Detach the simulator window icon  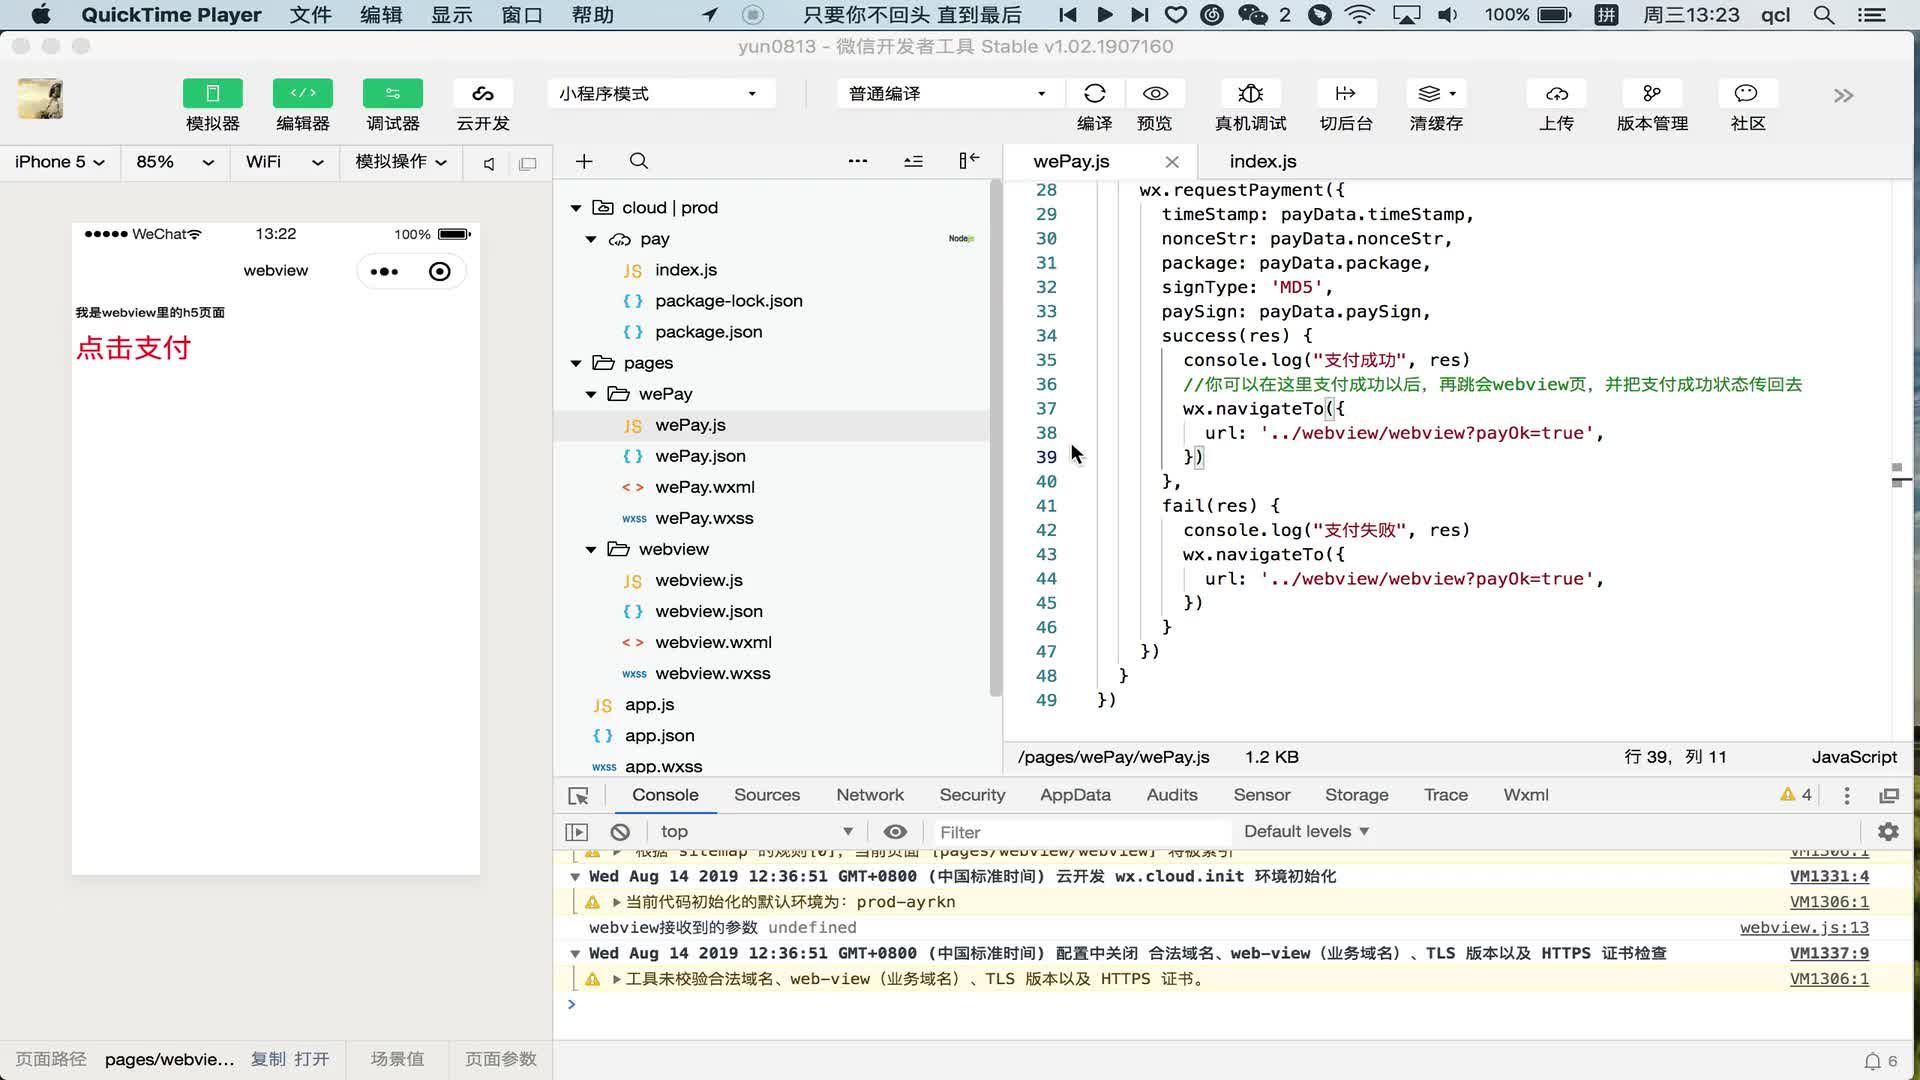[x=527, y=163]
